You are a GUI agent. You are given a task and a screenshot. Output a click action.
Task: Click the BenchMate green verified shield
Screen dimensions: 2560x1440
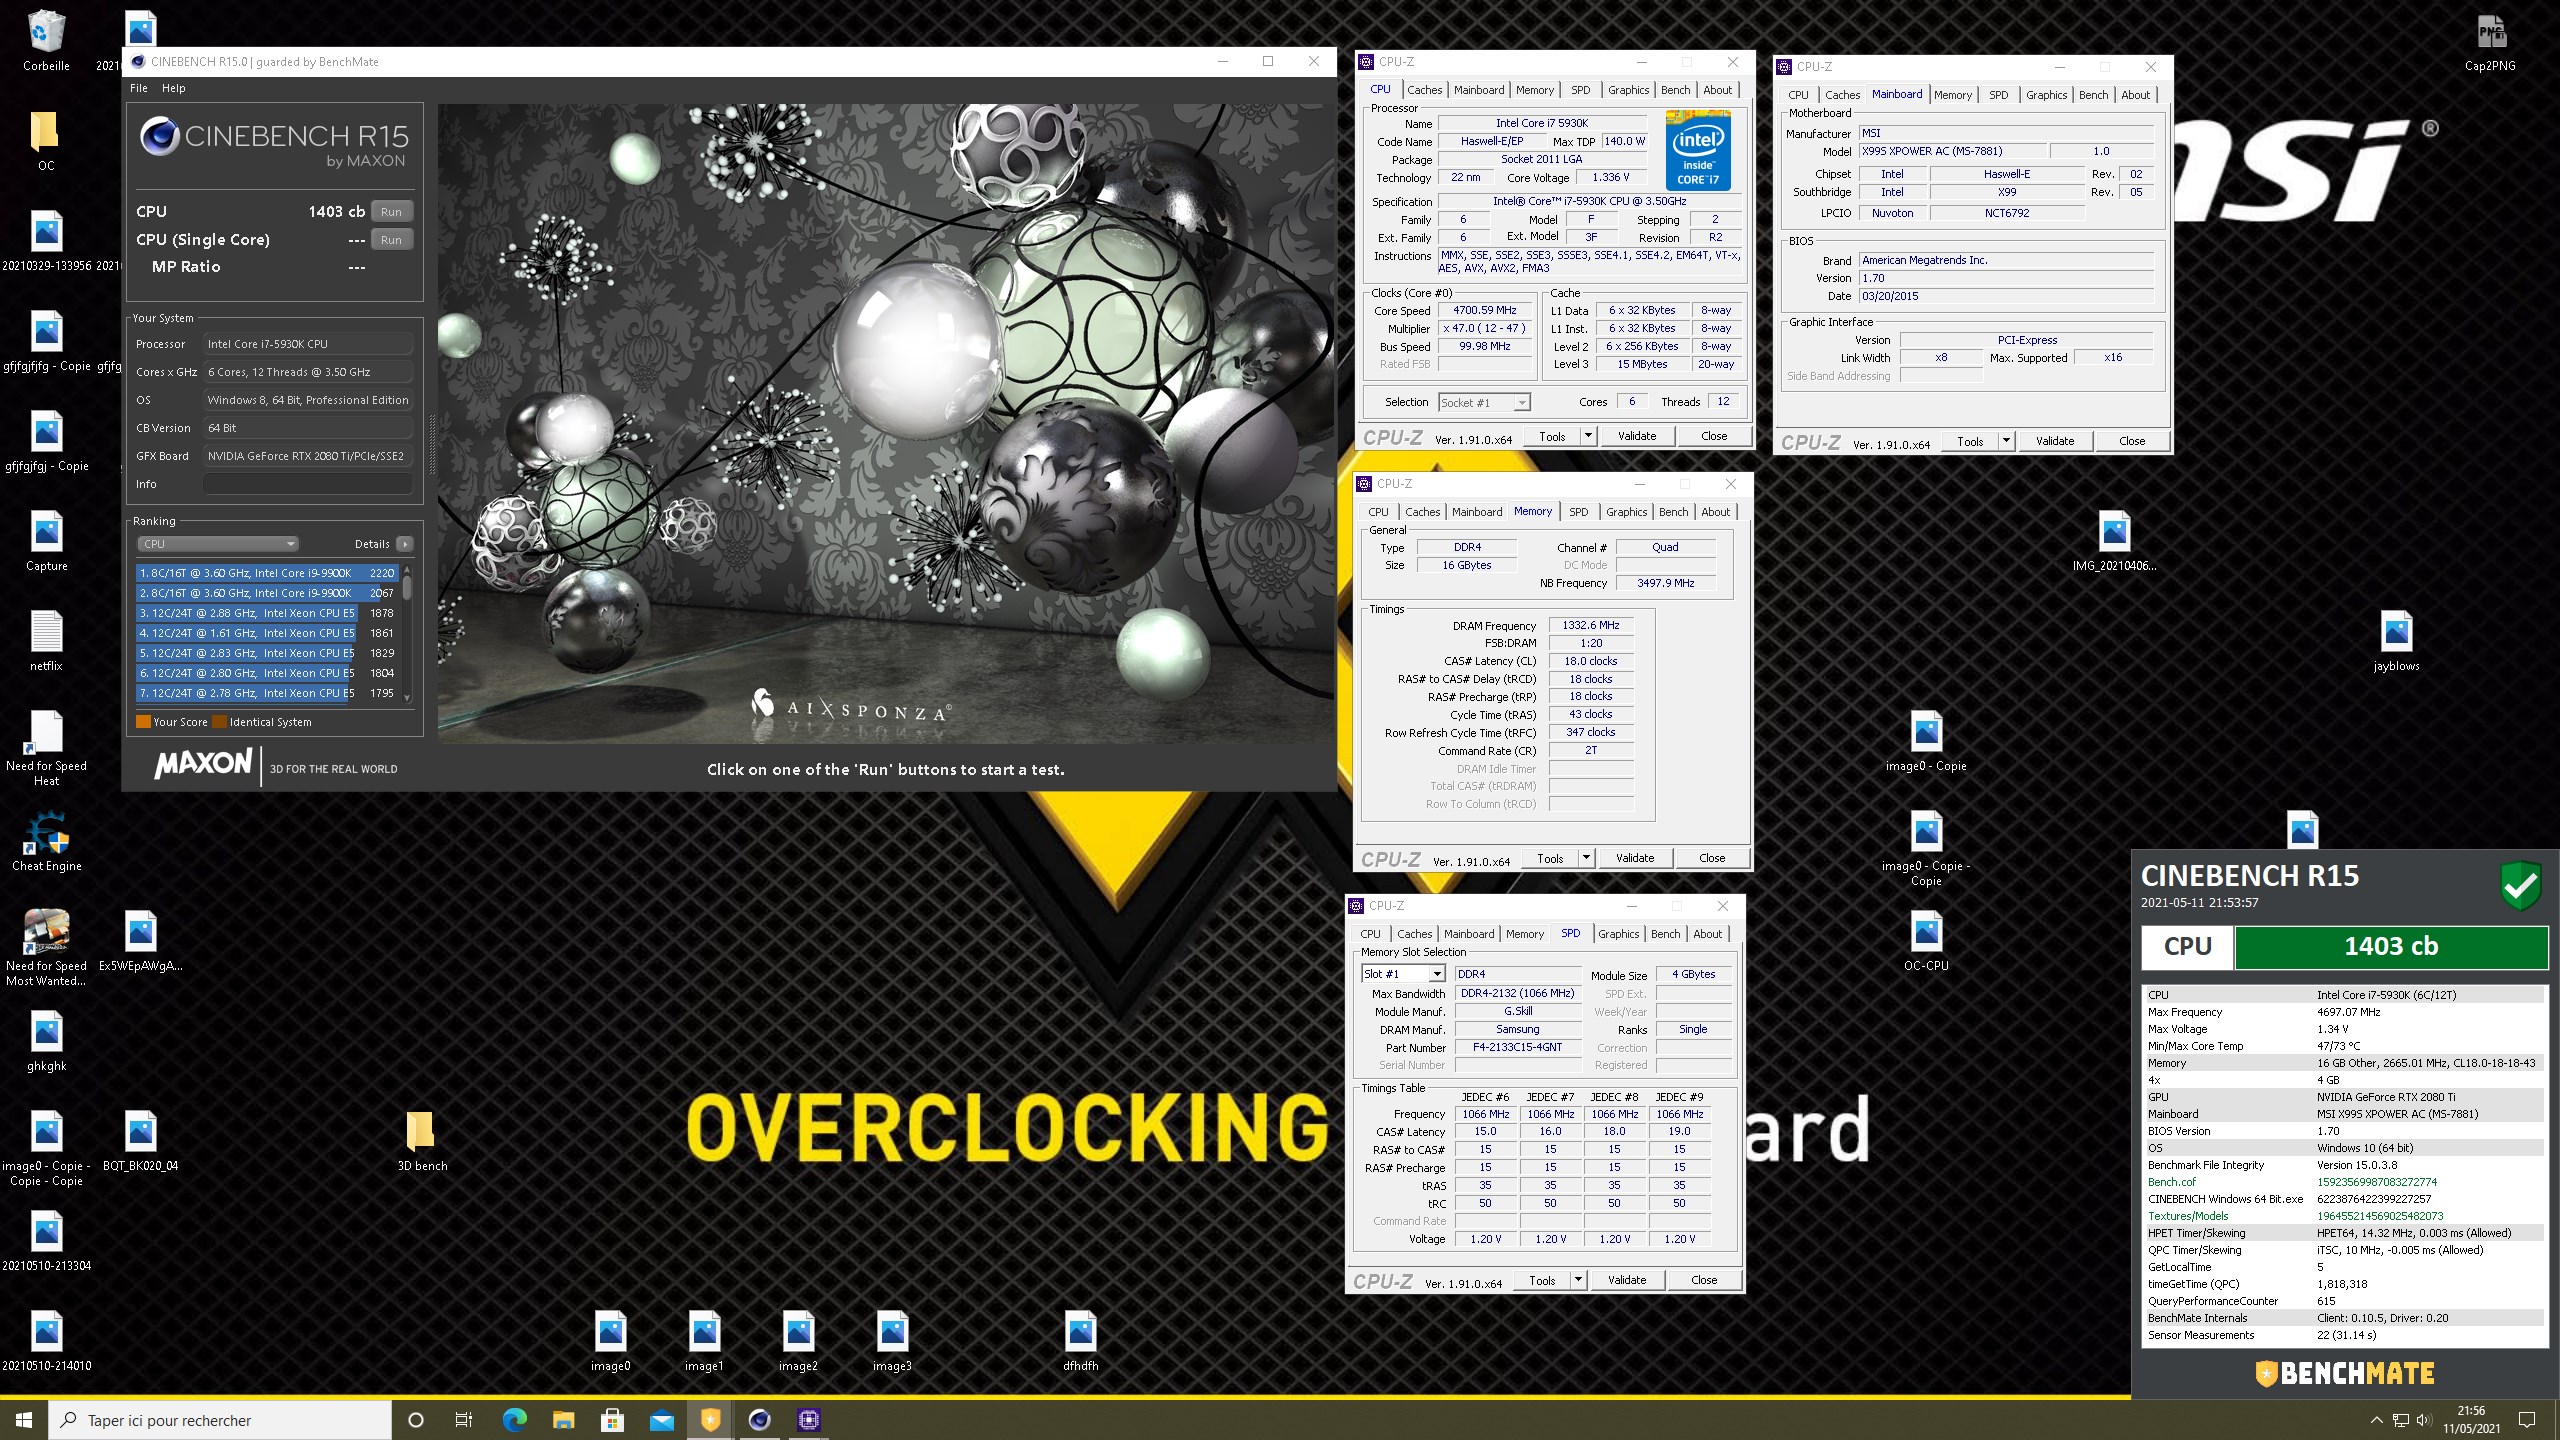coord(2521,885)
